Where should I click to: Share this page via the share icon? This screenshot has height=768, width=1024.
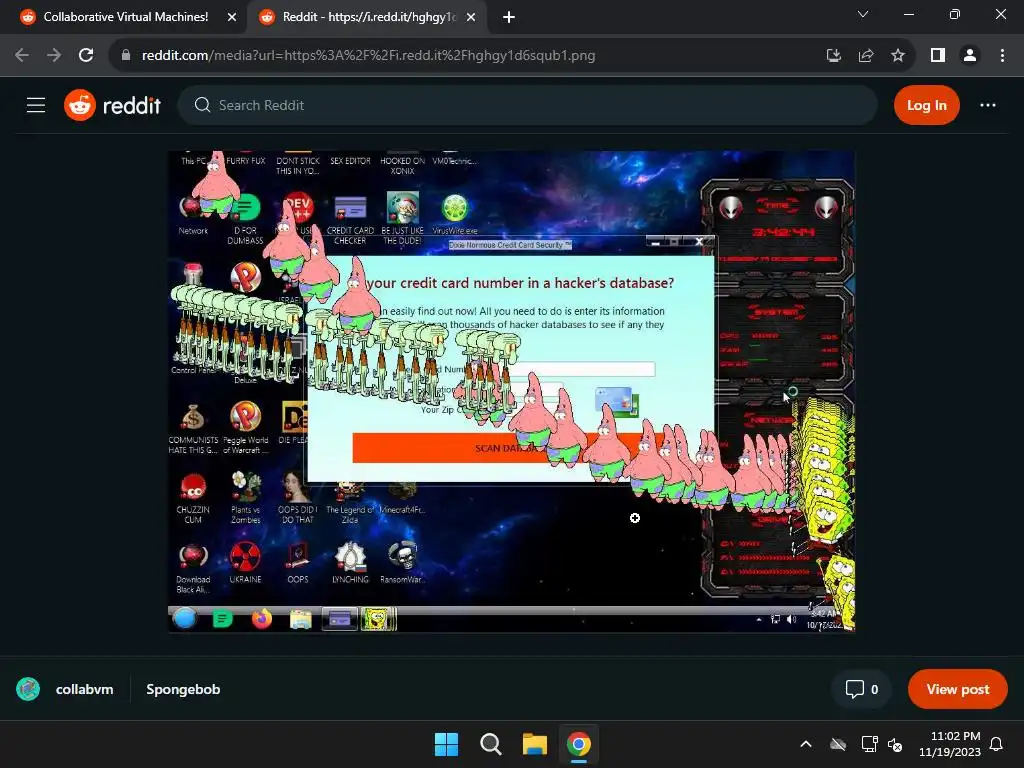(866, 56)
